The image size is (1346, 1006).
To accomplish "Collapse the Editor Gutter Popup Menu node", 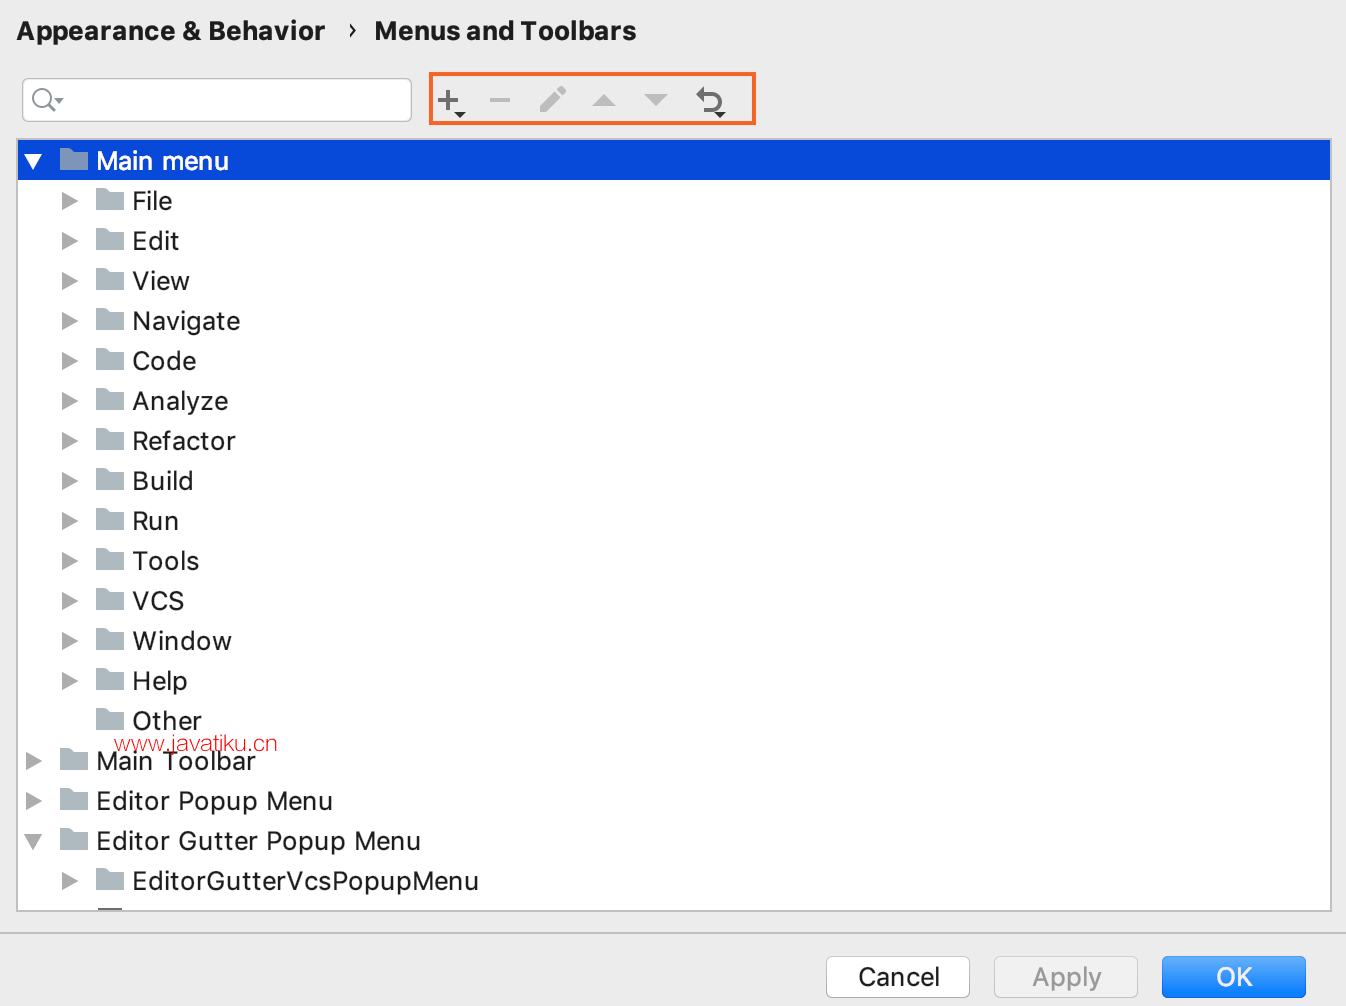I will point(34,841).
